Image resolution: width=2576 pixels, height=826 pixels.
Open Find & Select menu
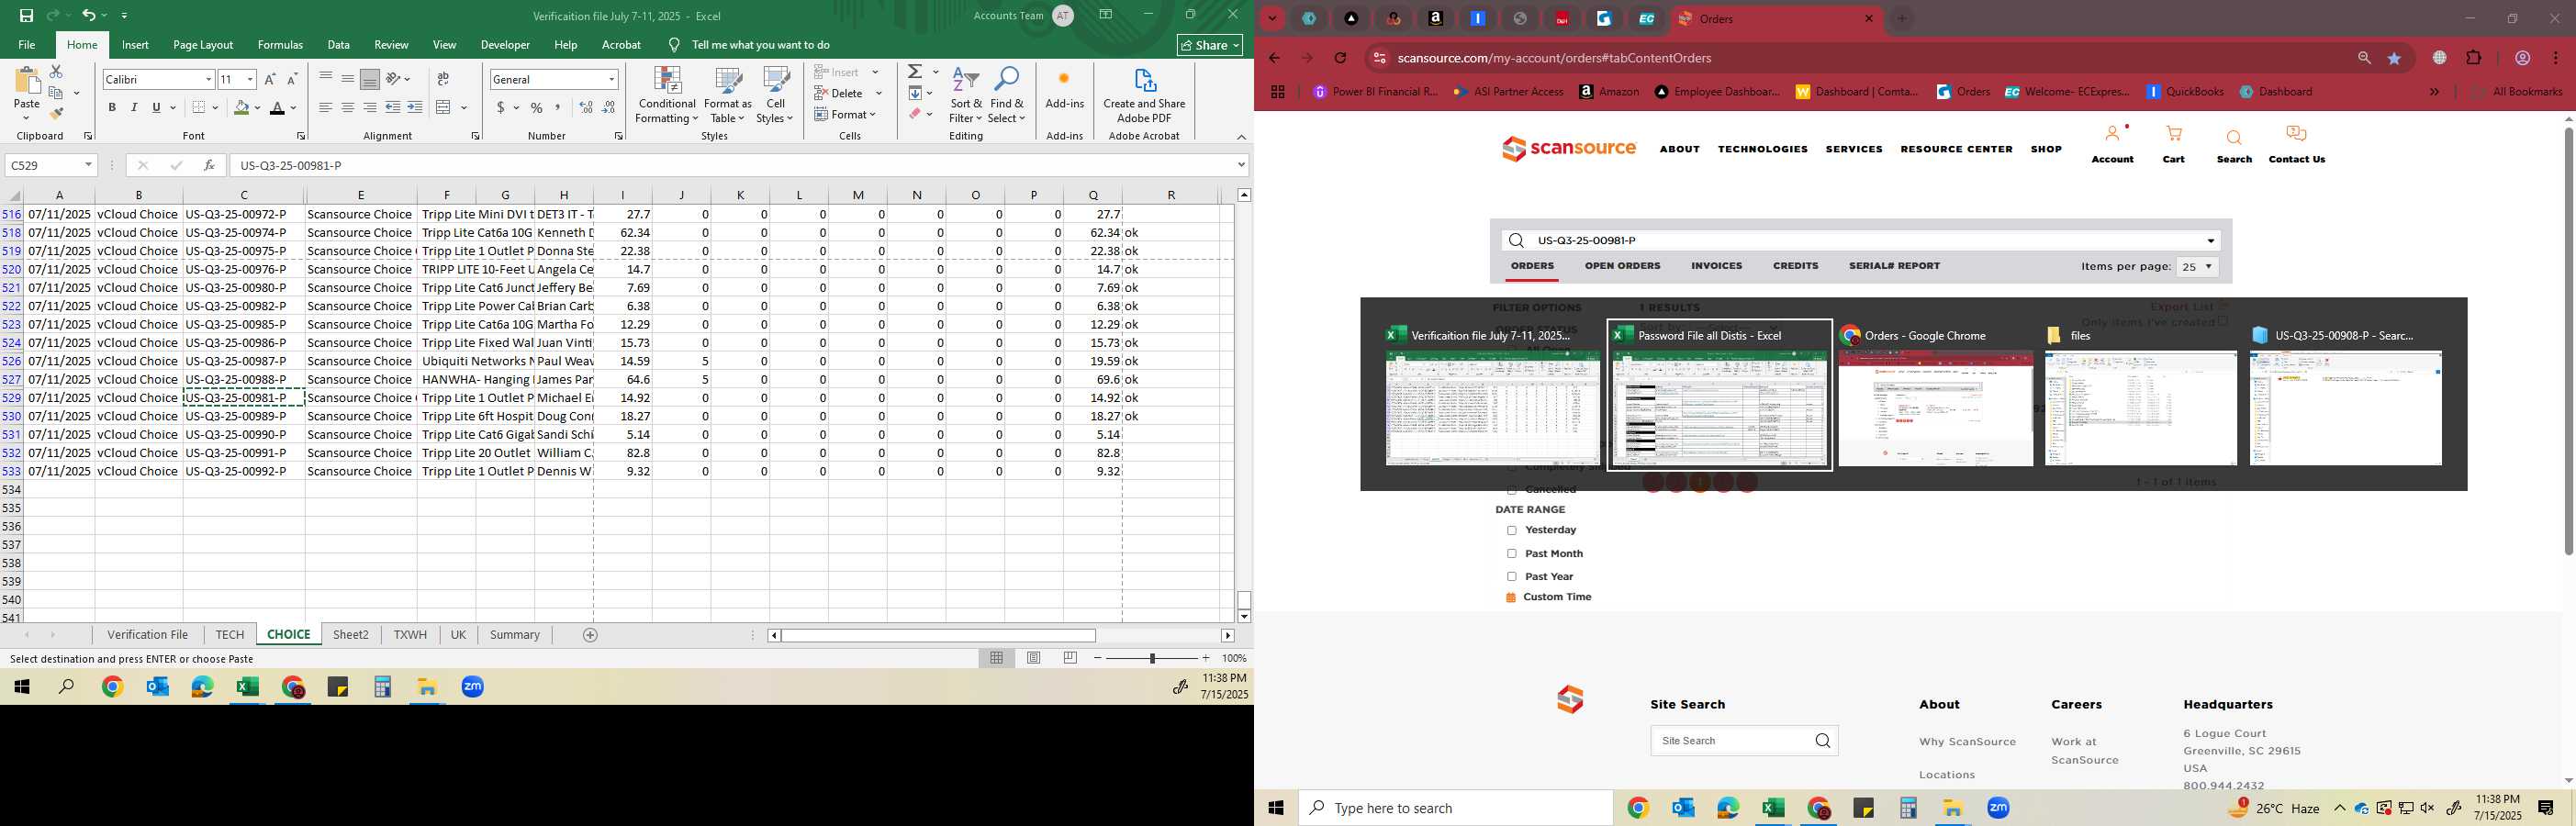click(1007, 95)
